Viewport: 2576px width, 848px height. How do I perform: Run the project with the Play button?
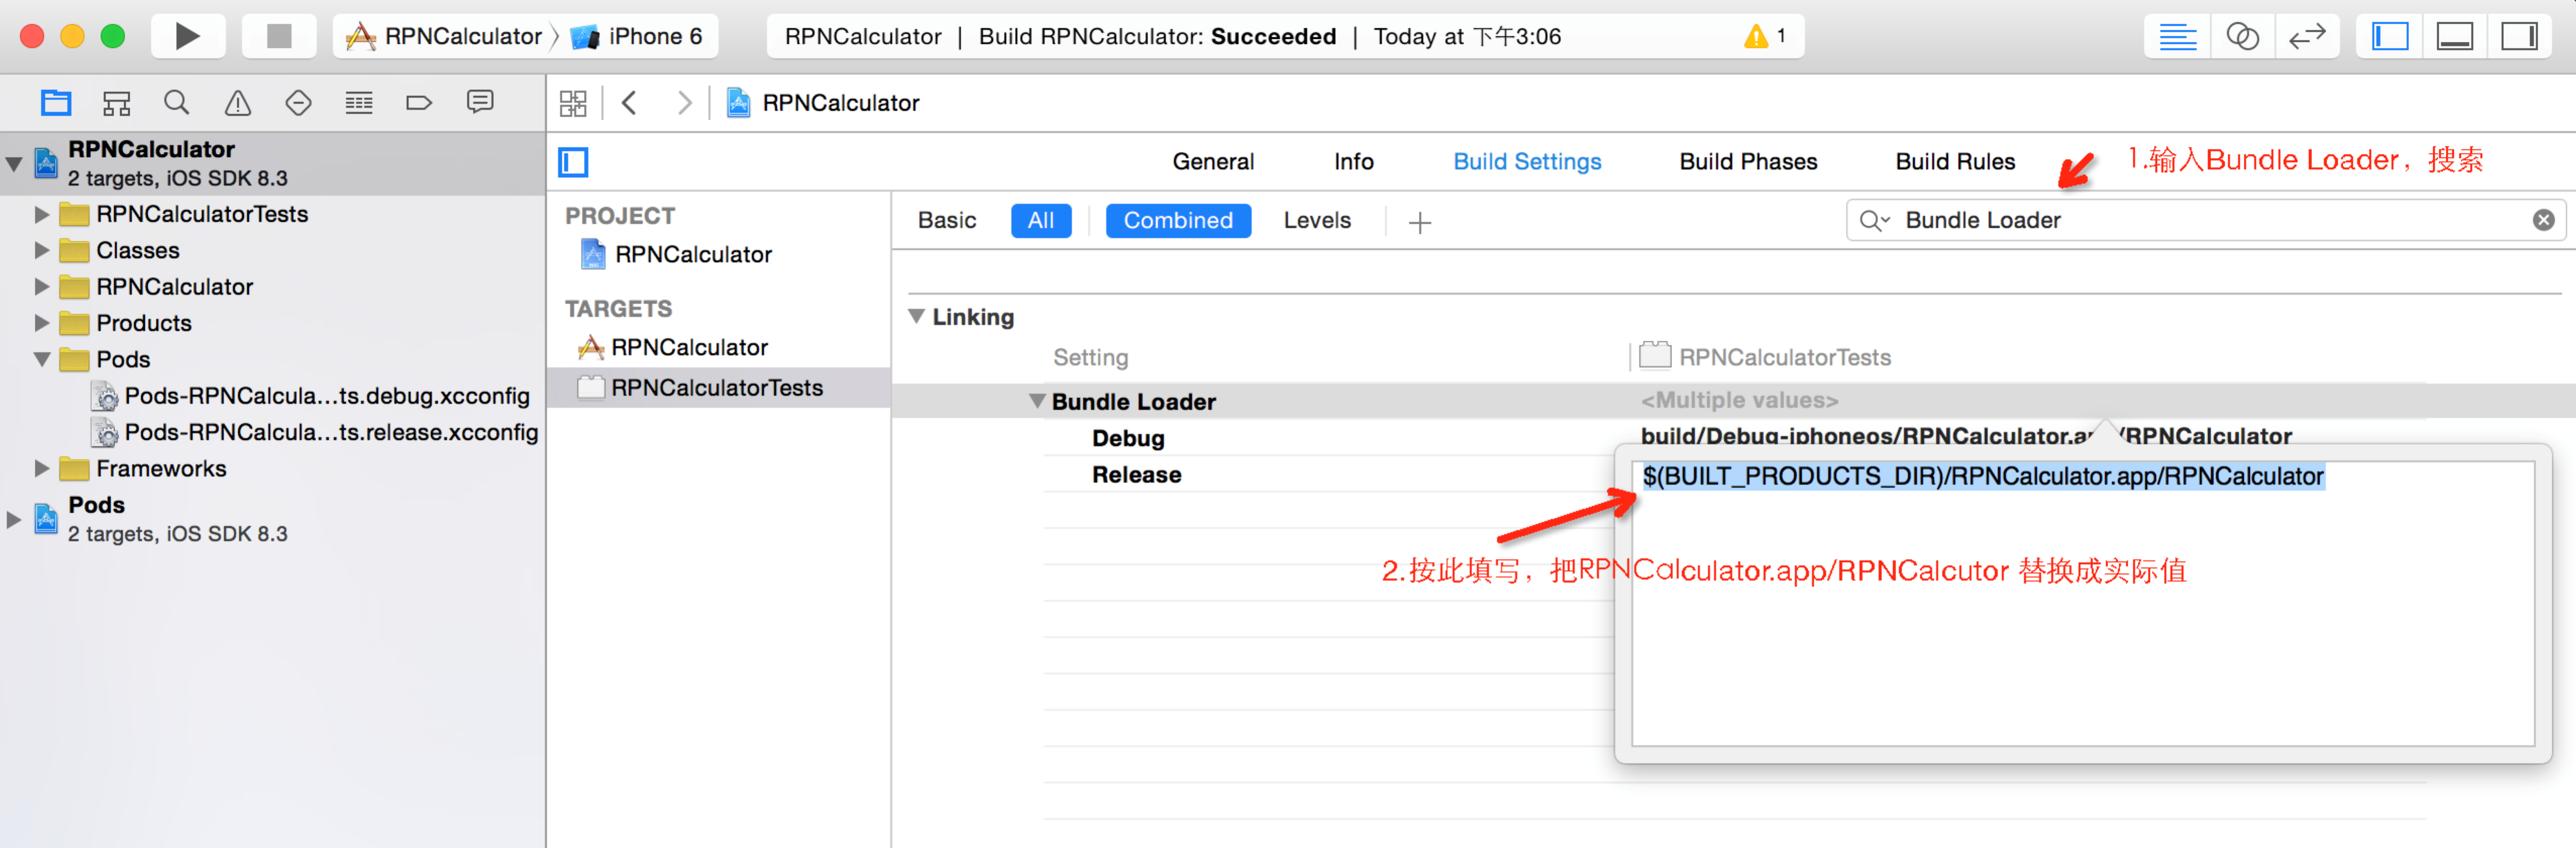[187, 36]
